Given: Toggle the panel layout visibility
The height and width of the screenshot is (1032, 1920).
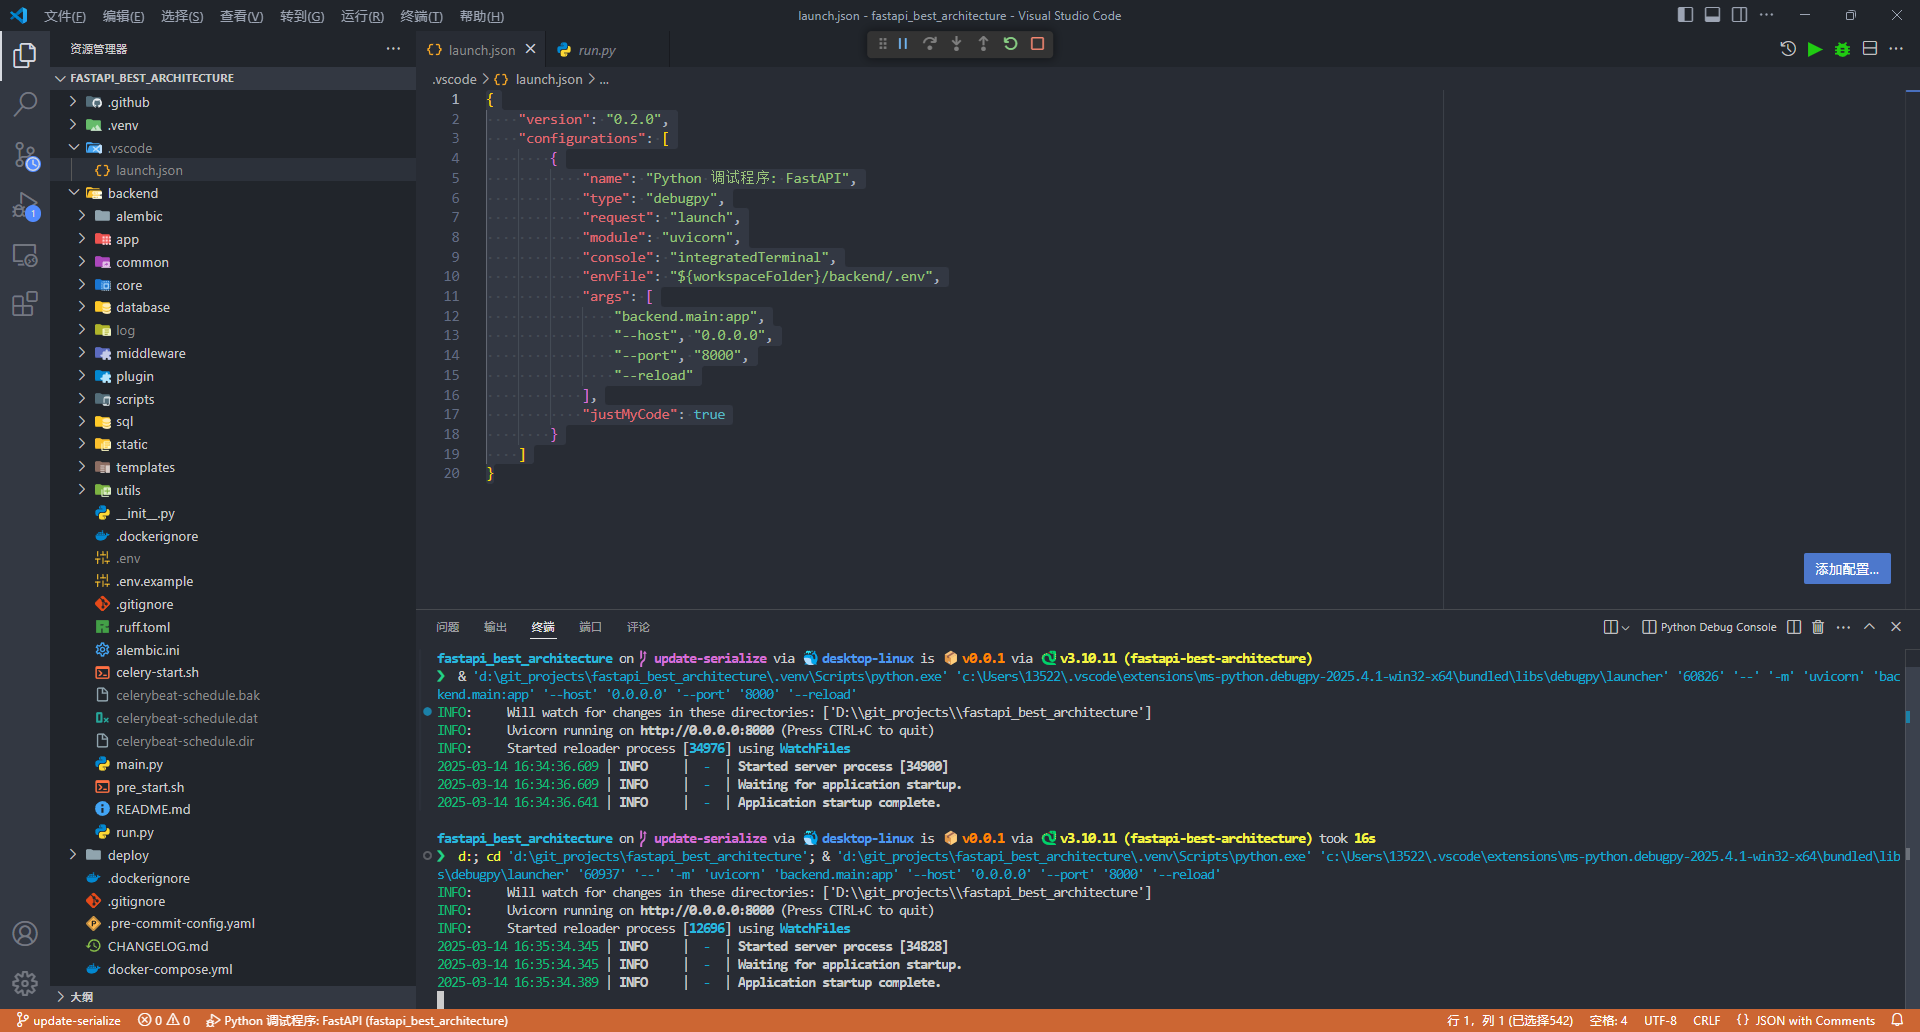Looking at the screenshot, I should pos(1712,14).
